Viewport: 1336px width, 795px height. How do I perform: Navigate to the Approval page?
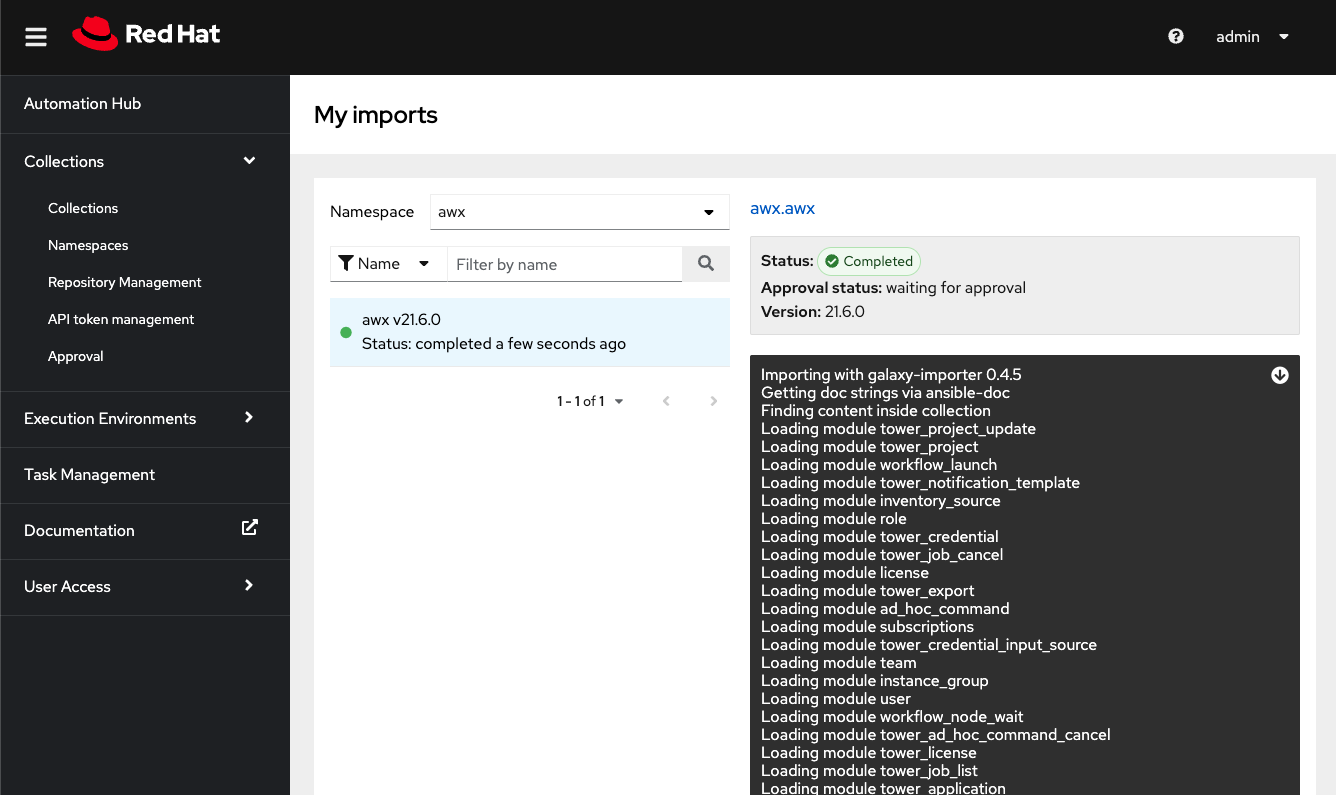pyautogui.click(x=75, y=356)
